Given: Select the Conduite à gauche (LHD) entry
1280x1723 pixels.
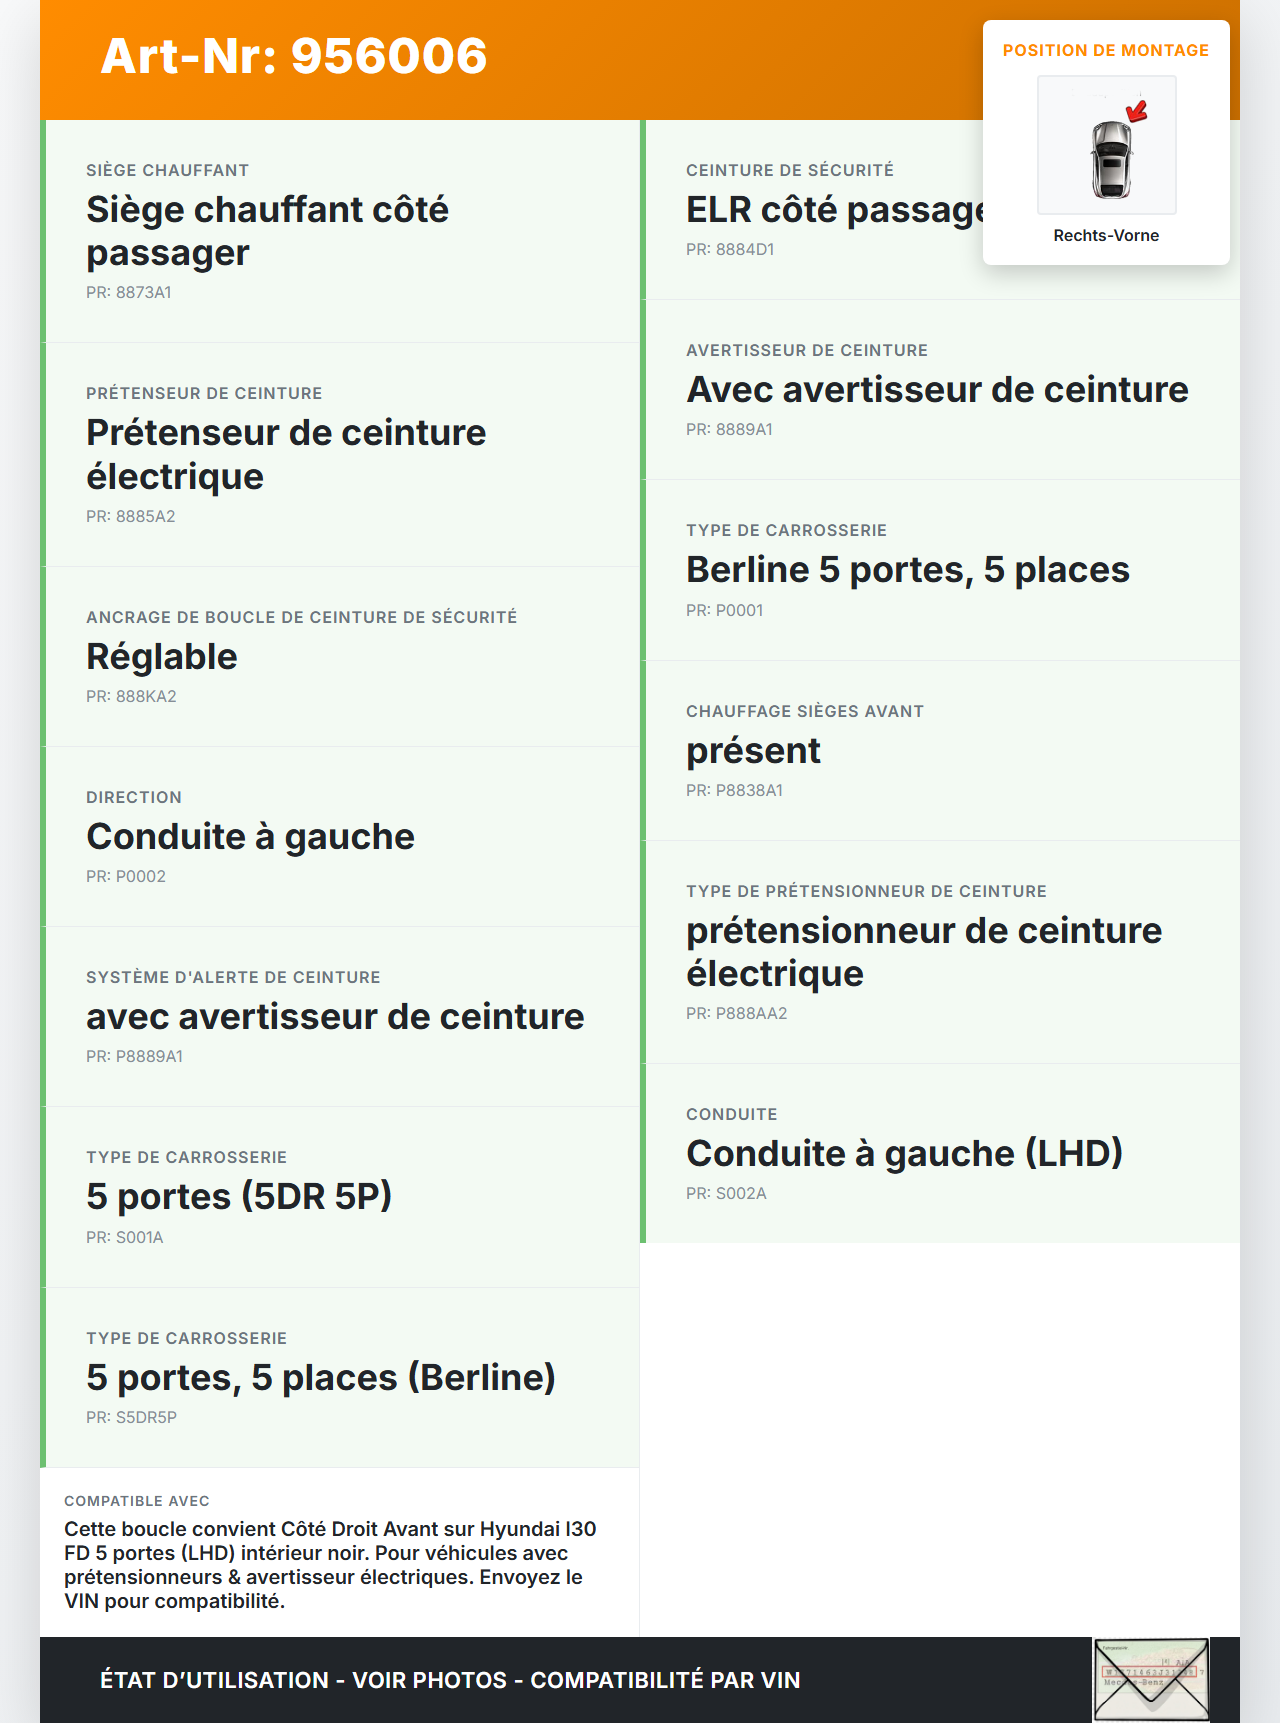Looking at the screenshot, I should [x=904, y=1154].
